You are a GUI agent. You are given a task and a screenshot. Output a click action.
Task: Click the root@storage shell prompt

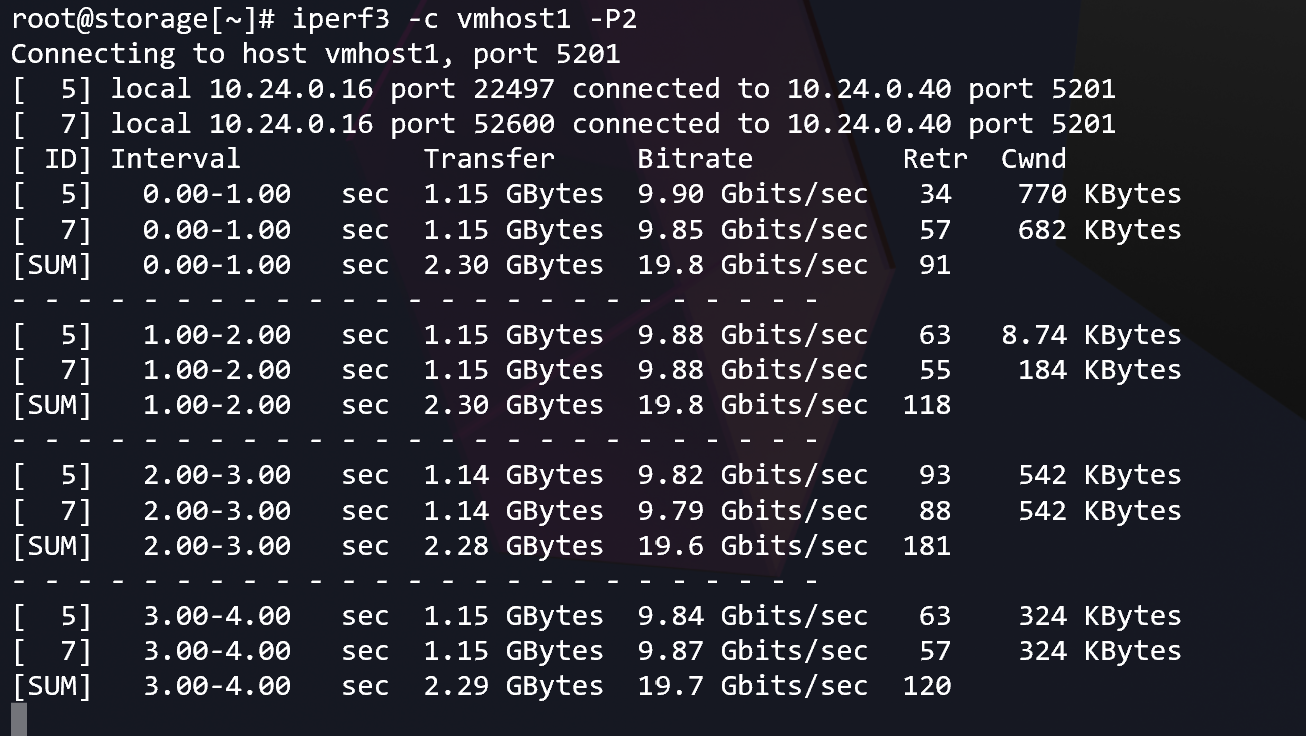pos(141,19)
